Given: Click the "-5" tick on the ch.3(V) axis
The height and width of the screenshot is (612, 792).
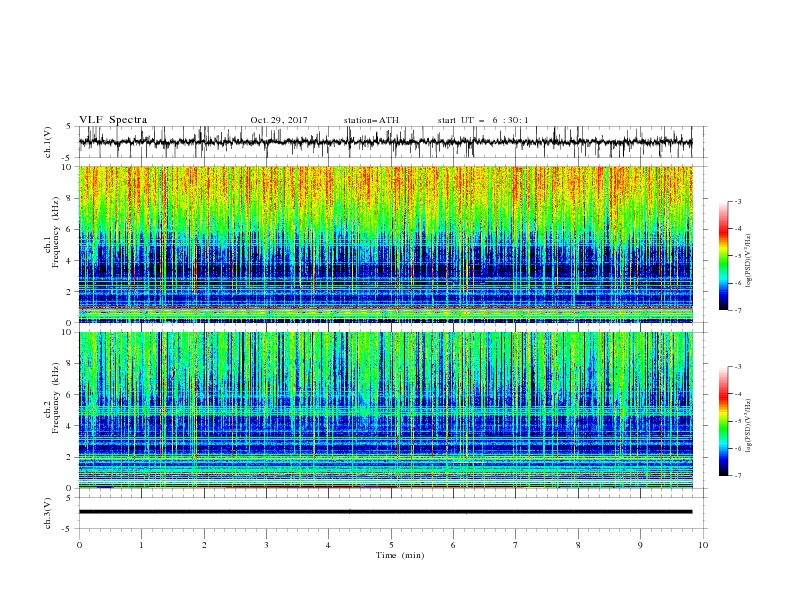Looking at the screenshot, I should [68, 529].
